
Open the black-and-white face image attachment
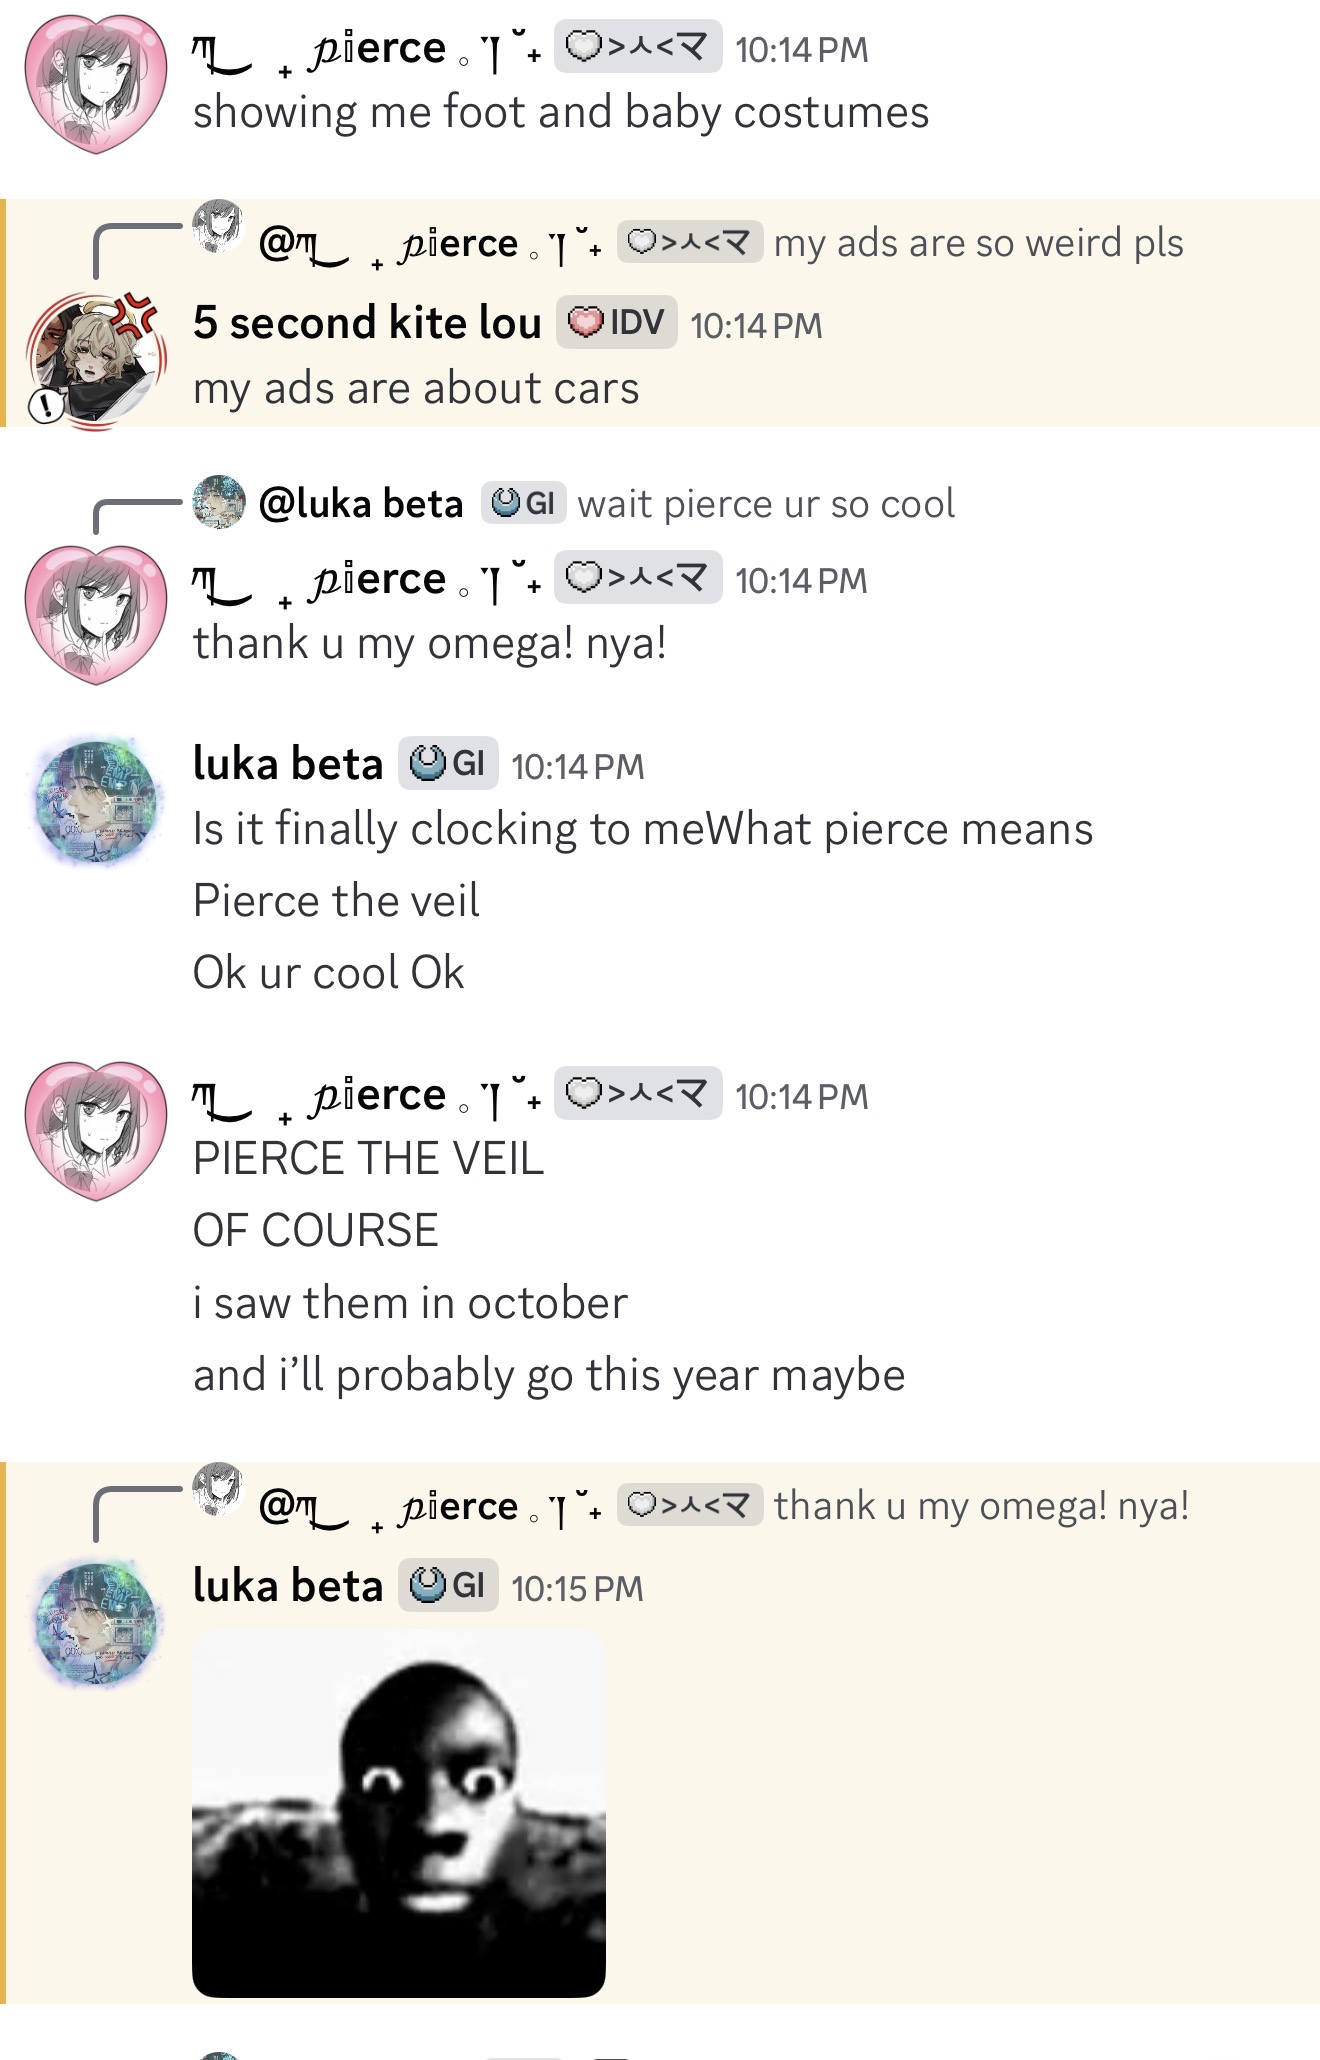[399, 1813]
